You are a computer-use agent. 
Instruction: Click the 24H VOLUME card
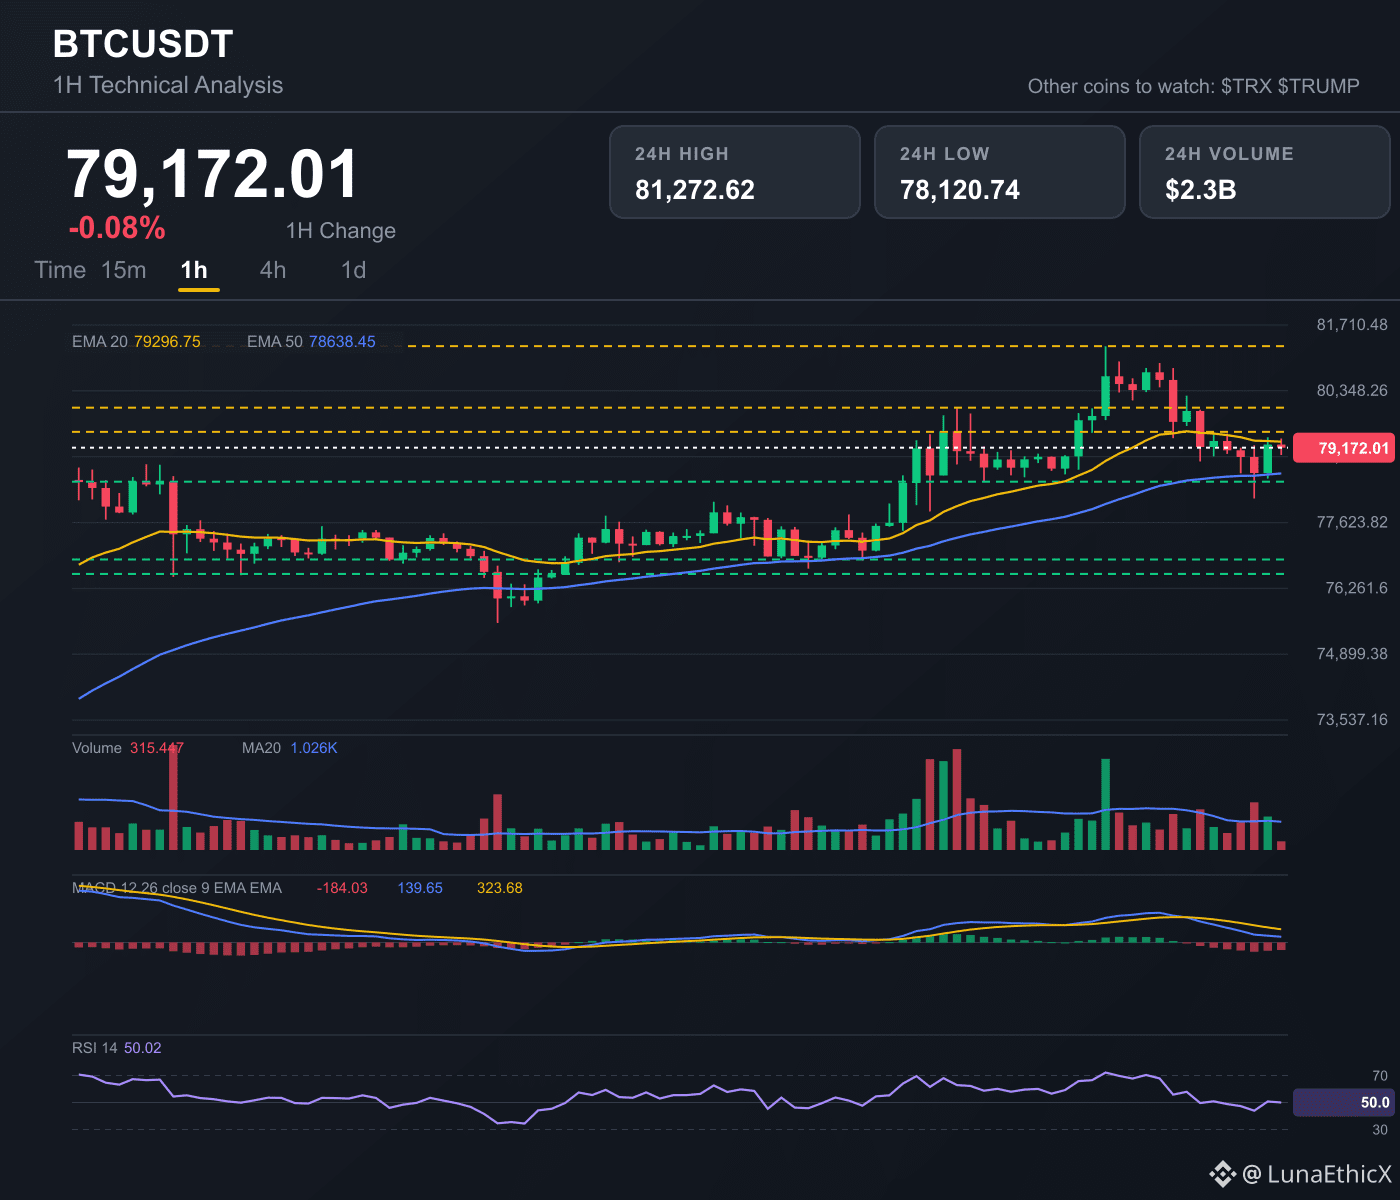(x=1265, y=172)
